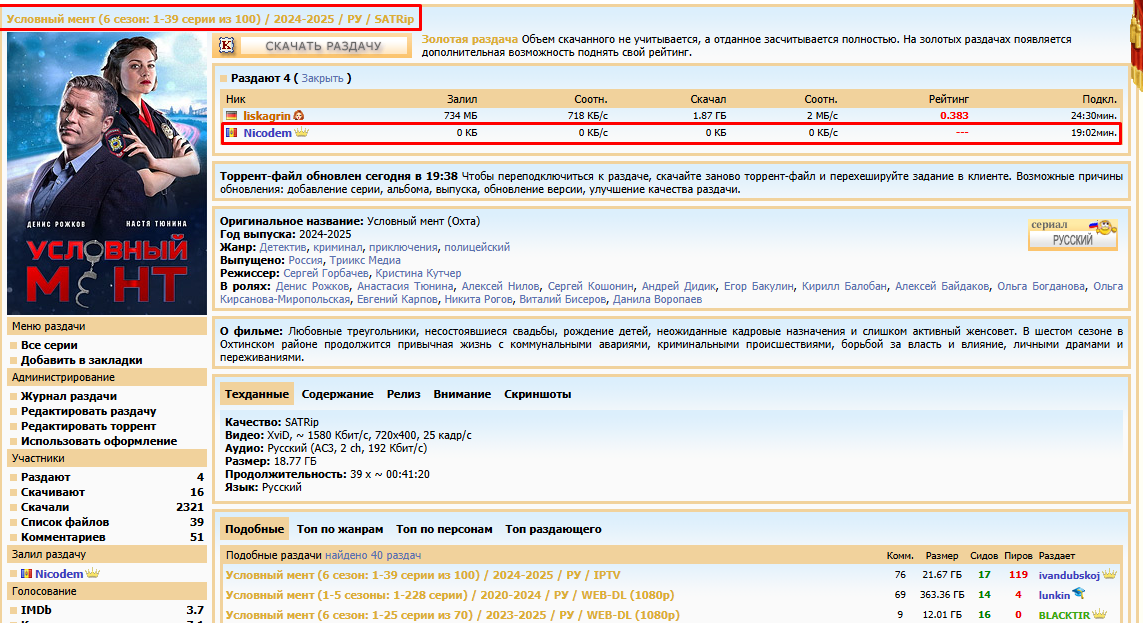Click the "сериал Русский" category badge
The width and height of the screenshot is (1143, 623).
(x=1072, y=234)
